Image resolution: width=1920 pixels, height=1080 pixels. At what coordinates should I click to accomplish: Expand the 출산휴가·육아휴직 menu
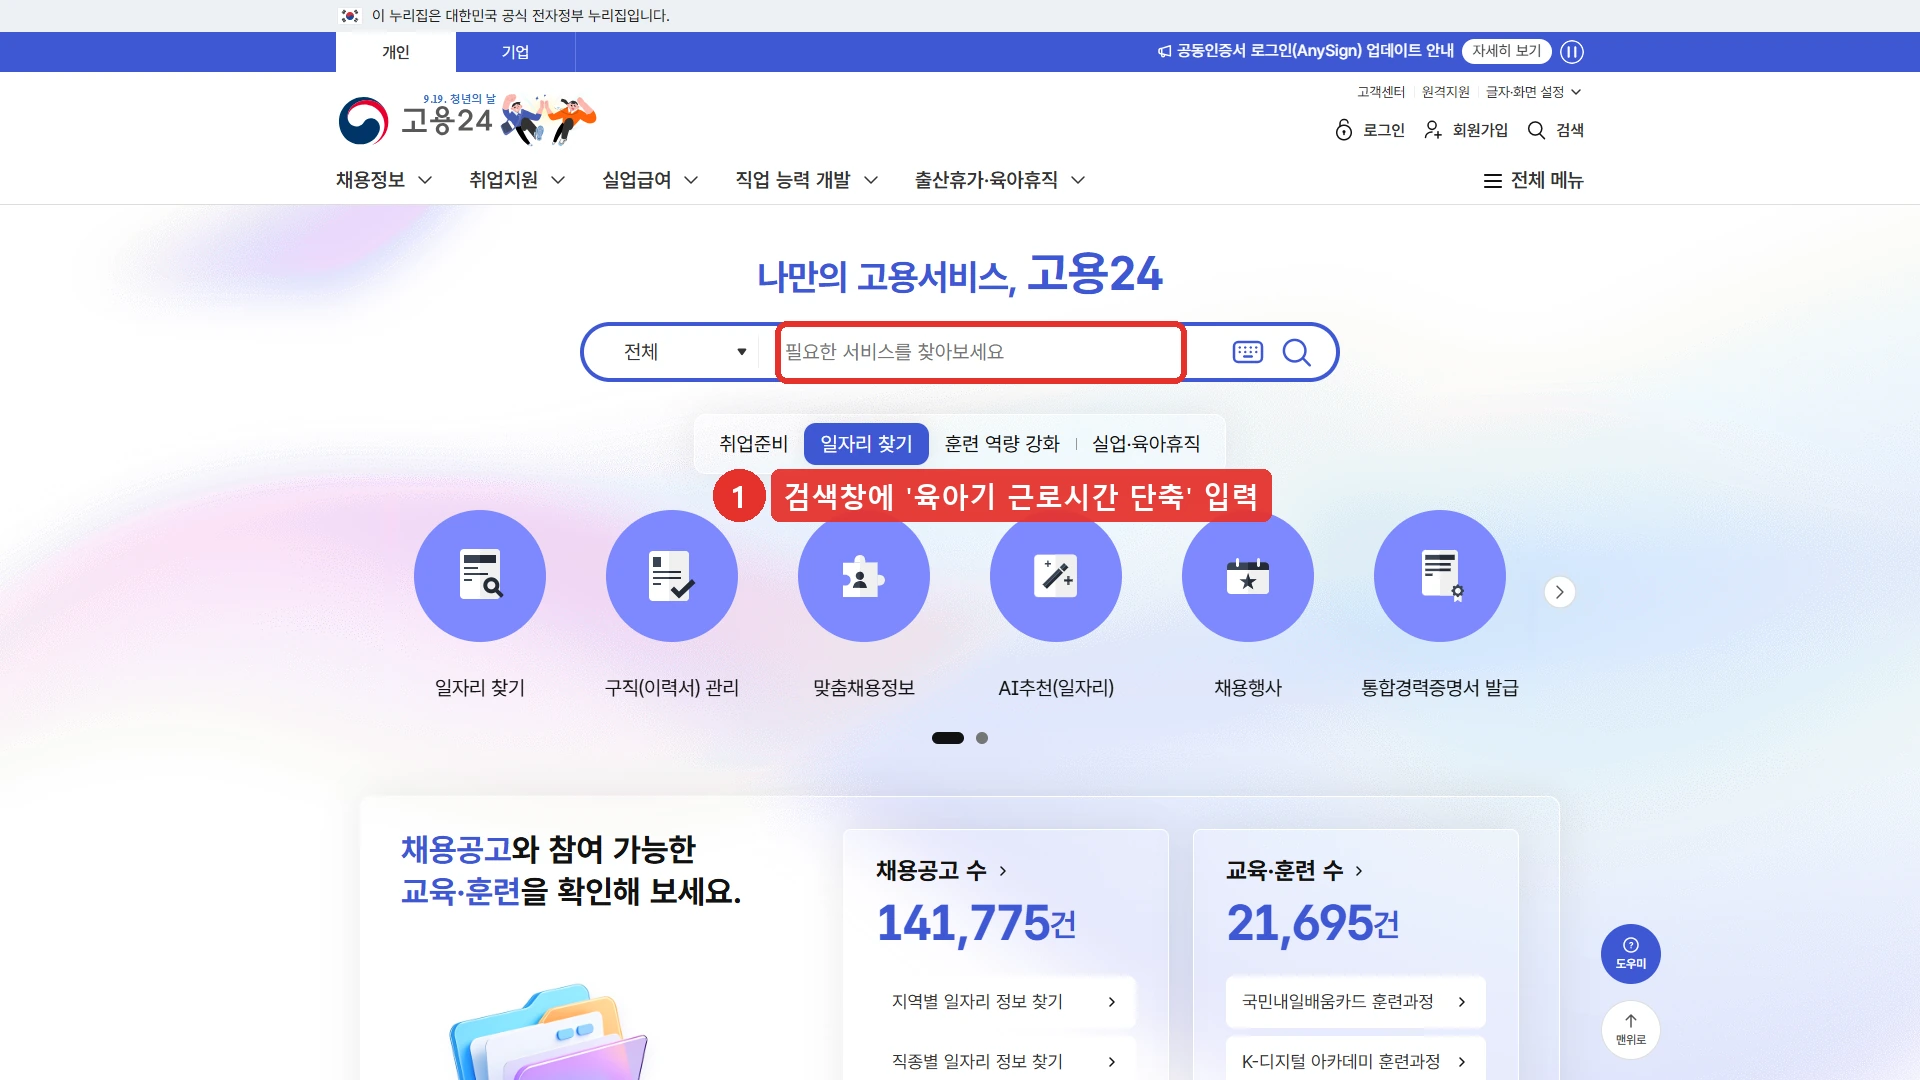click(x=1000, y=180)
